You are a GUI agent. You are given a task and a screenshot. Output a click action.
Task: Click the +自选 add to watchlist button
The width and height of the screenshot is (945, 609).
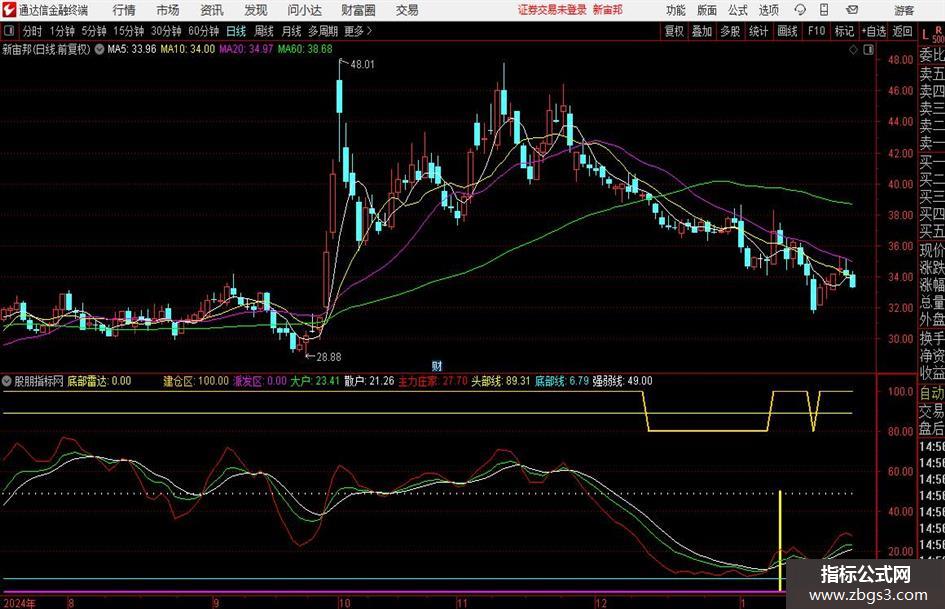(874, 31)
